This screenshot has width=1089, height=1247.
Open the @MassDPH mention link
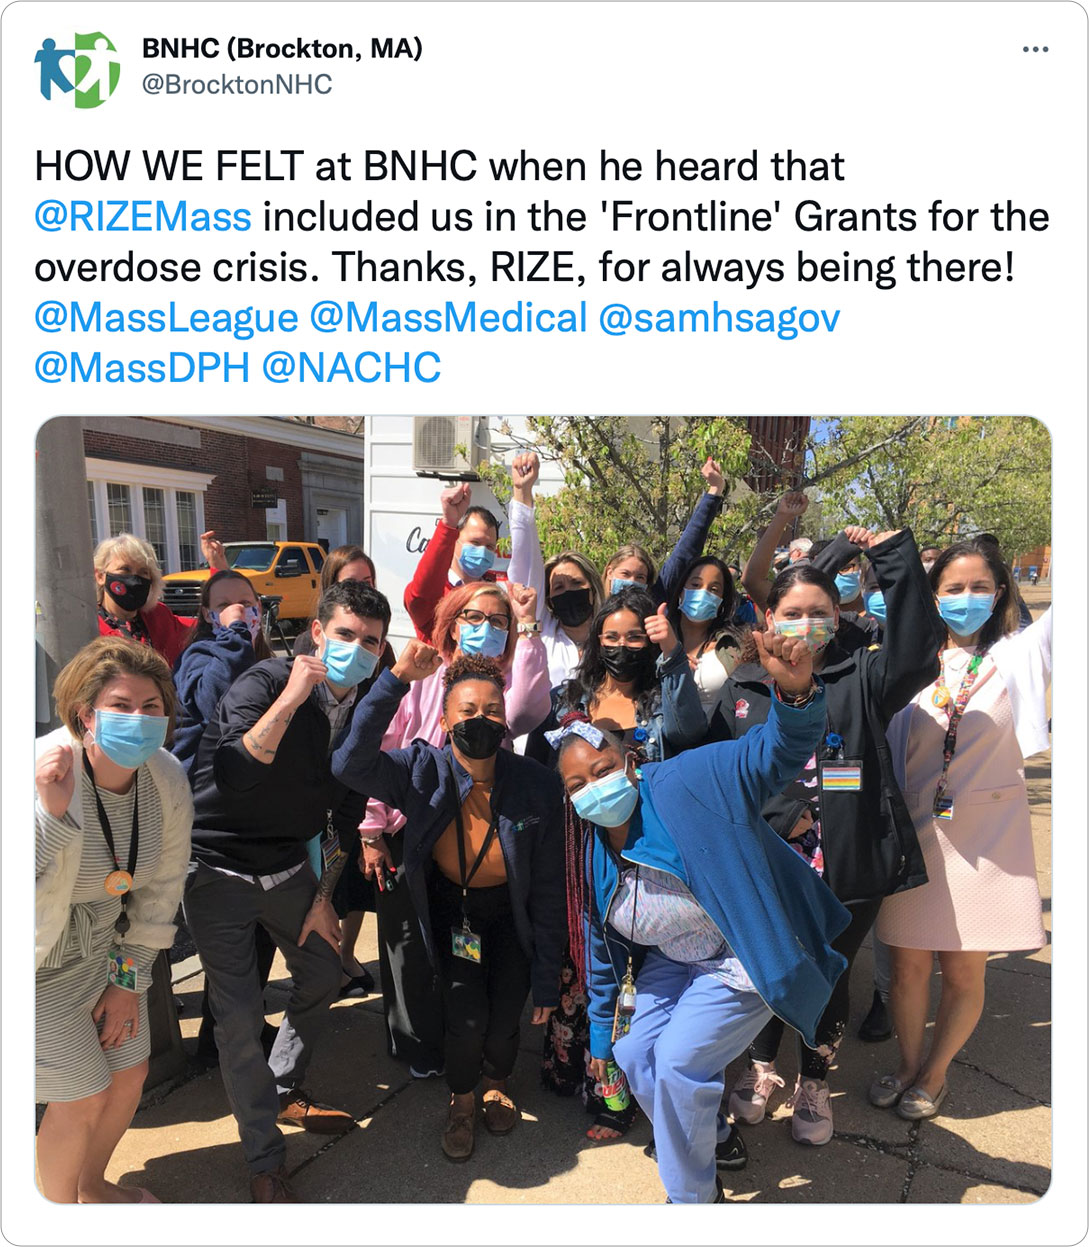(x=142, y=368)
